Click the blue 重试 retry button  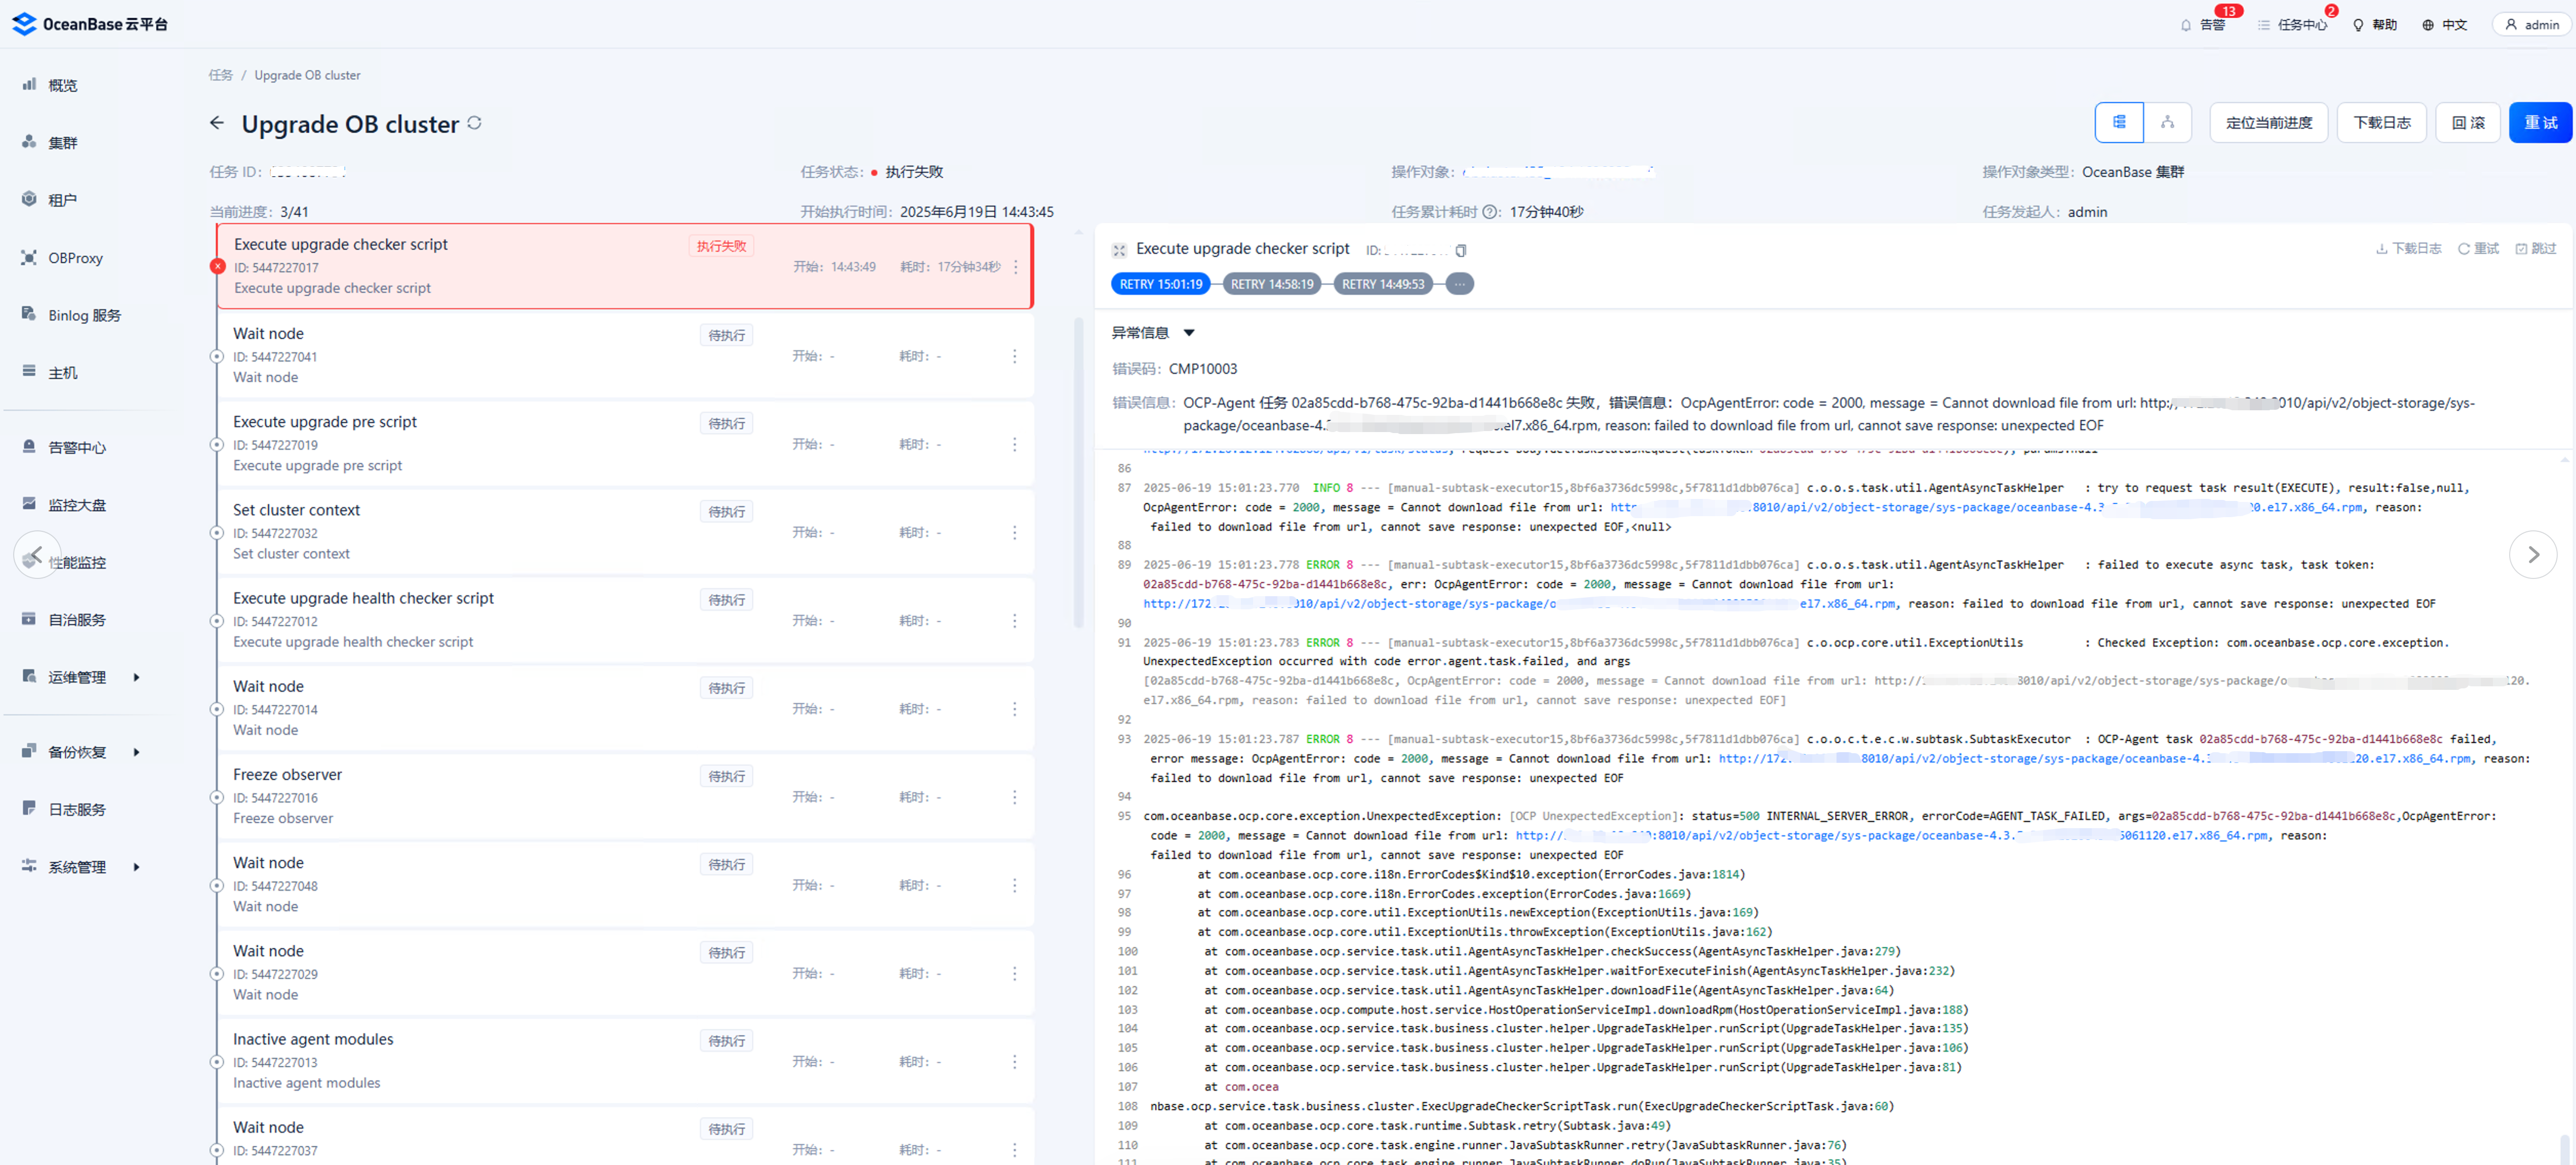(2539, 123)
